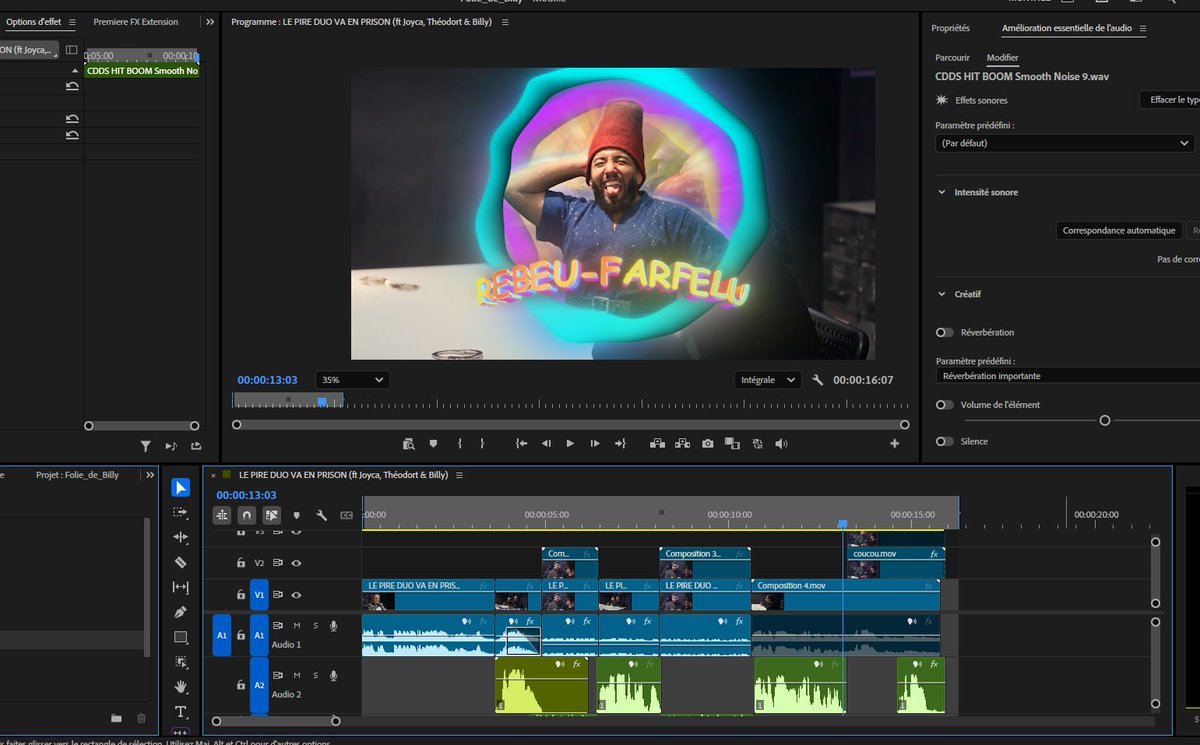Toggle Silence switch
The image size is (1200, 745).
pos(944,441)
